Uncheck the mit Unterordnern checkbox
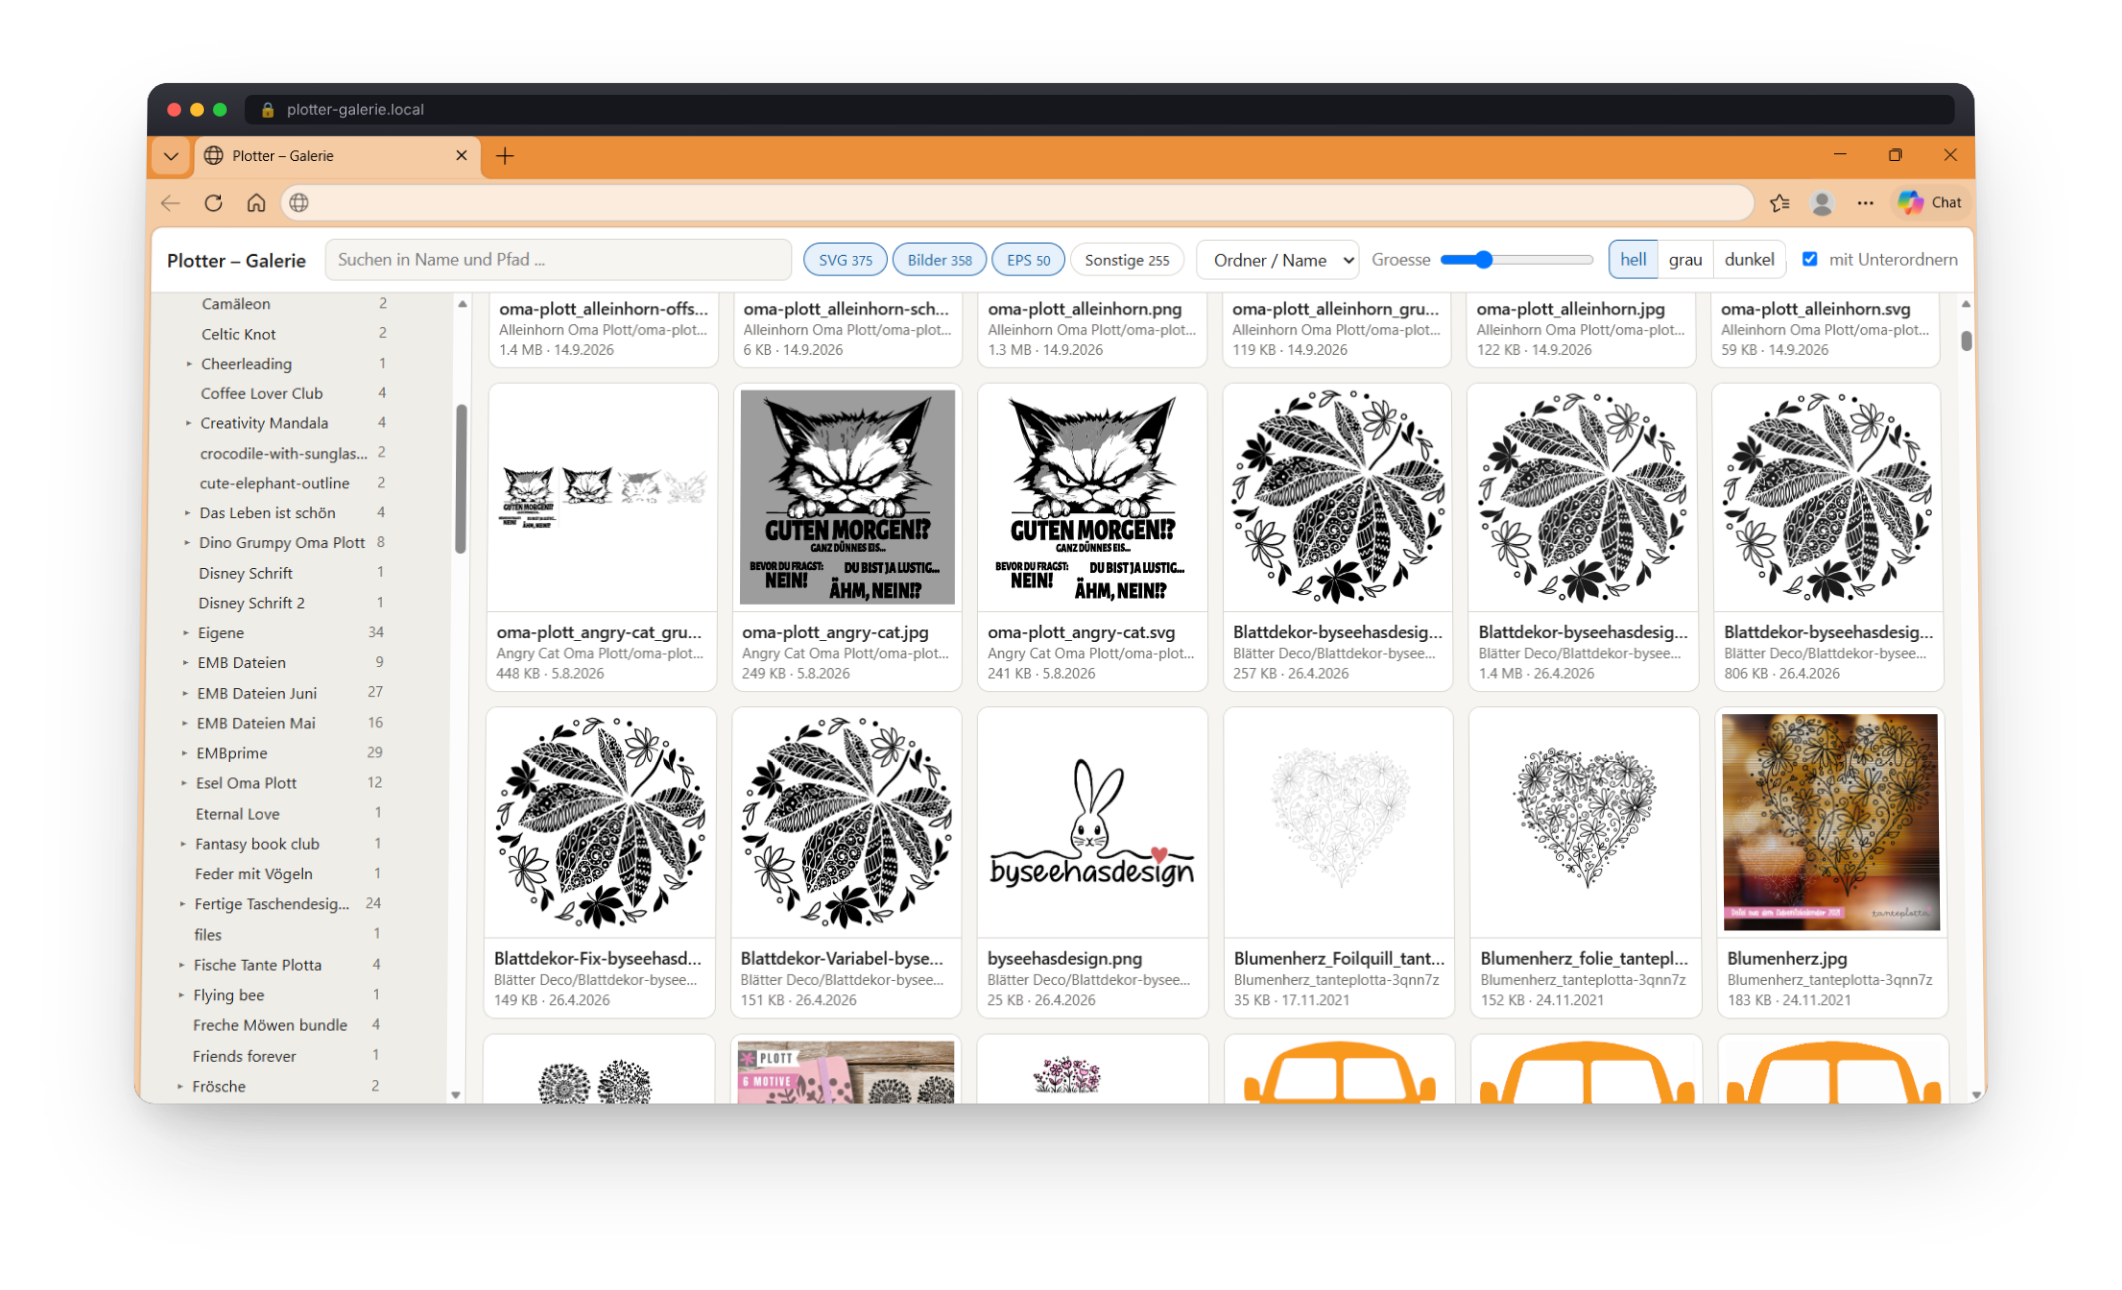This screenshot has height=1290, width=2122. pos(1809,259)
